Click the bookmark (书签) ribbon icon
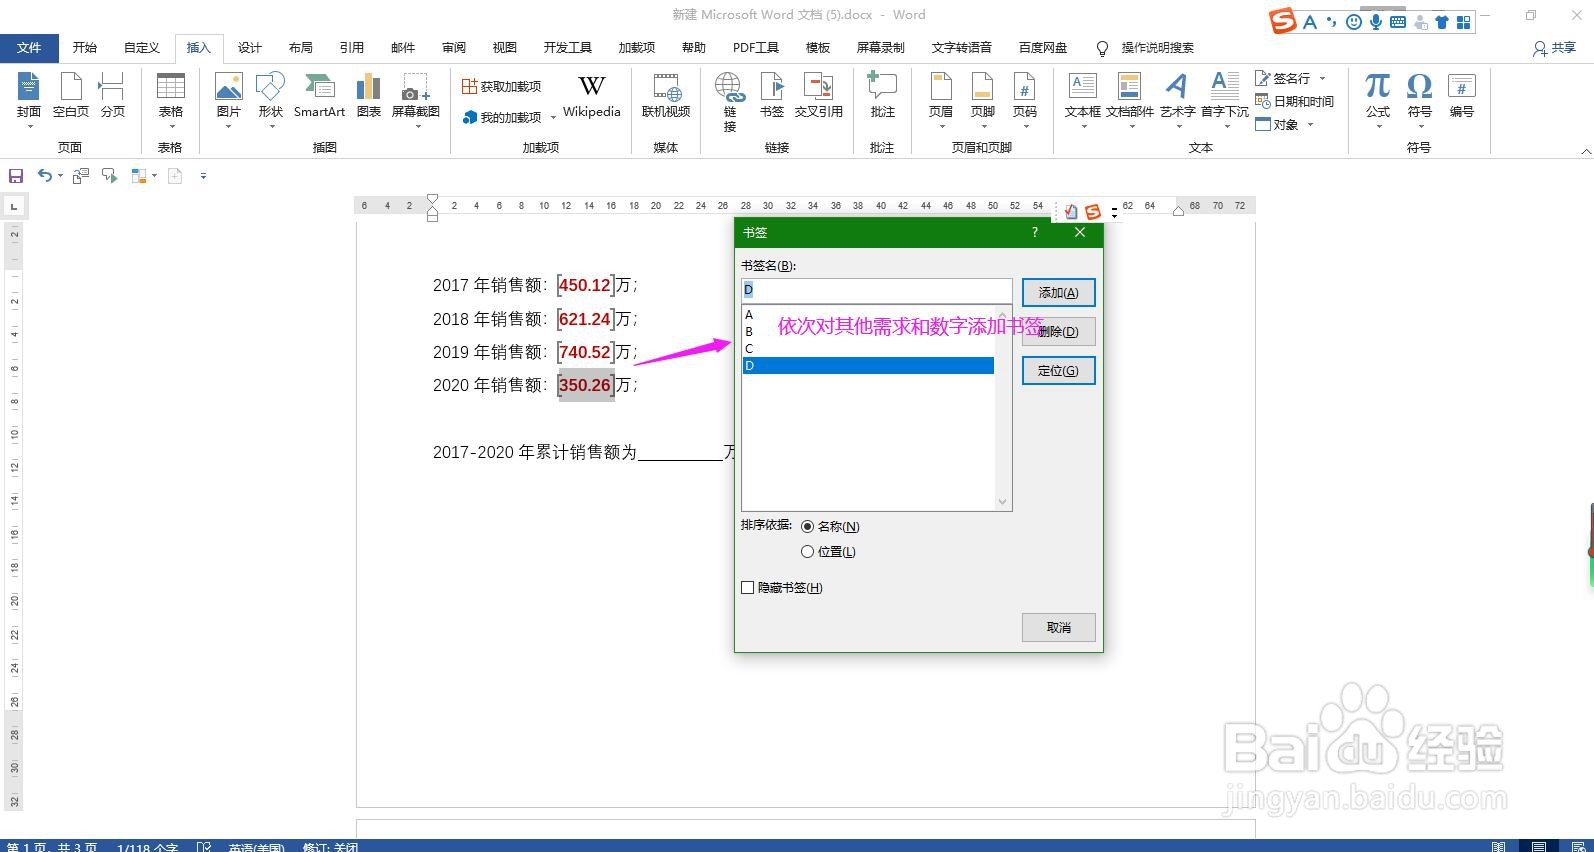The width and height of the screenshot is (1594, 852). 772,97
